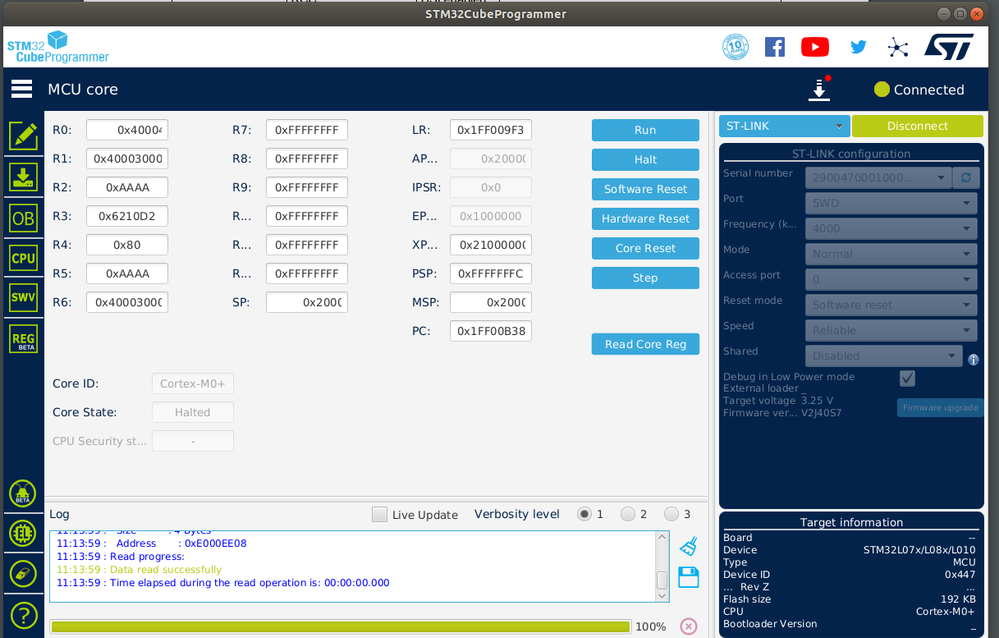
Task: Refresh the serial number list
Action: point(966,178)
